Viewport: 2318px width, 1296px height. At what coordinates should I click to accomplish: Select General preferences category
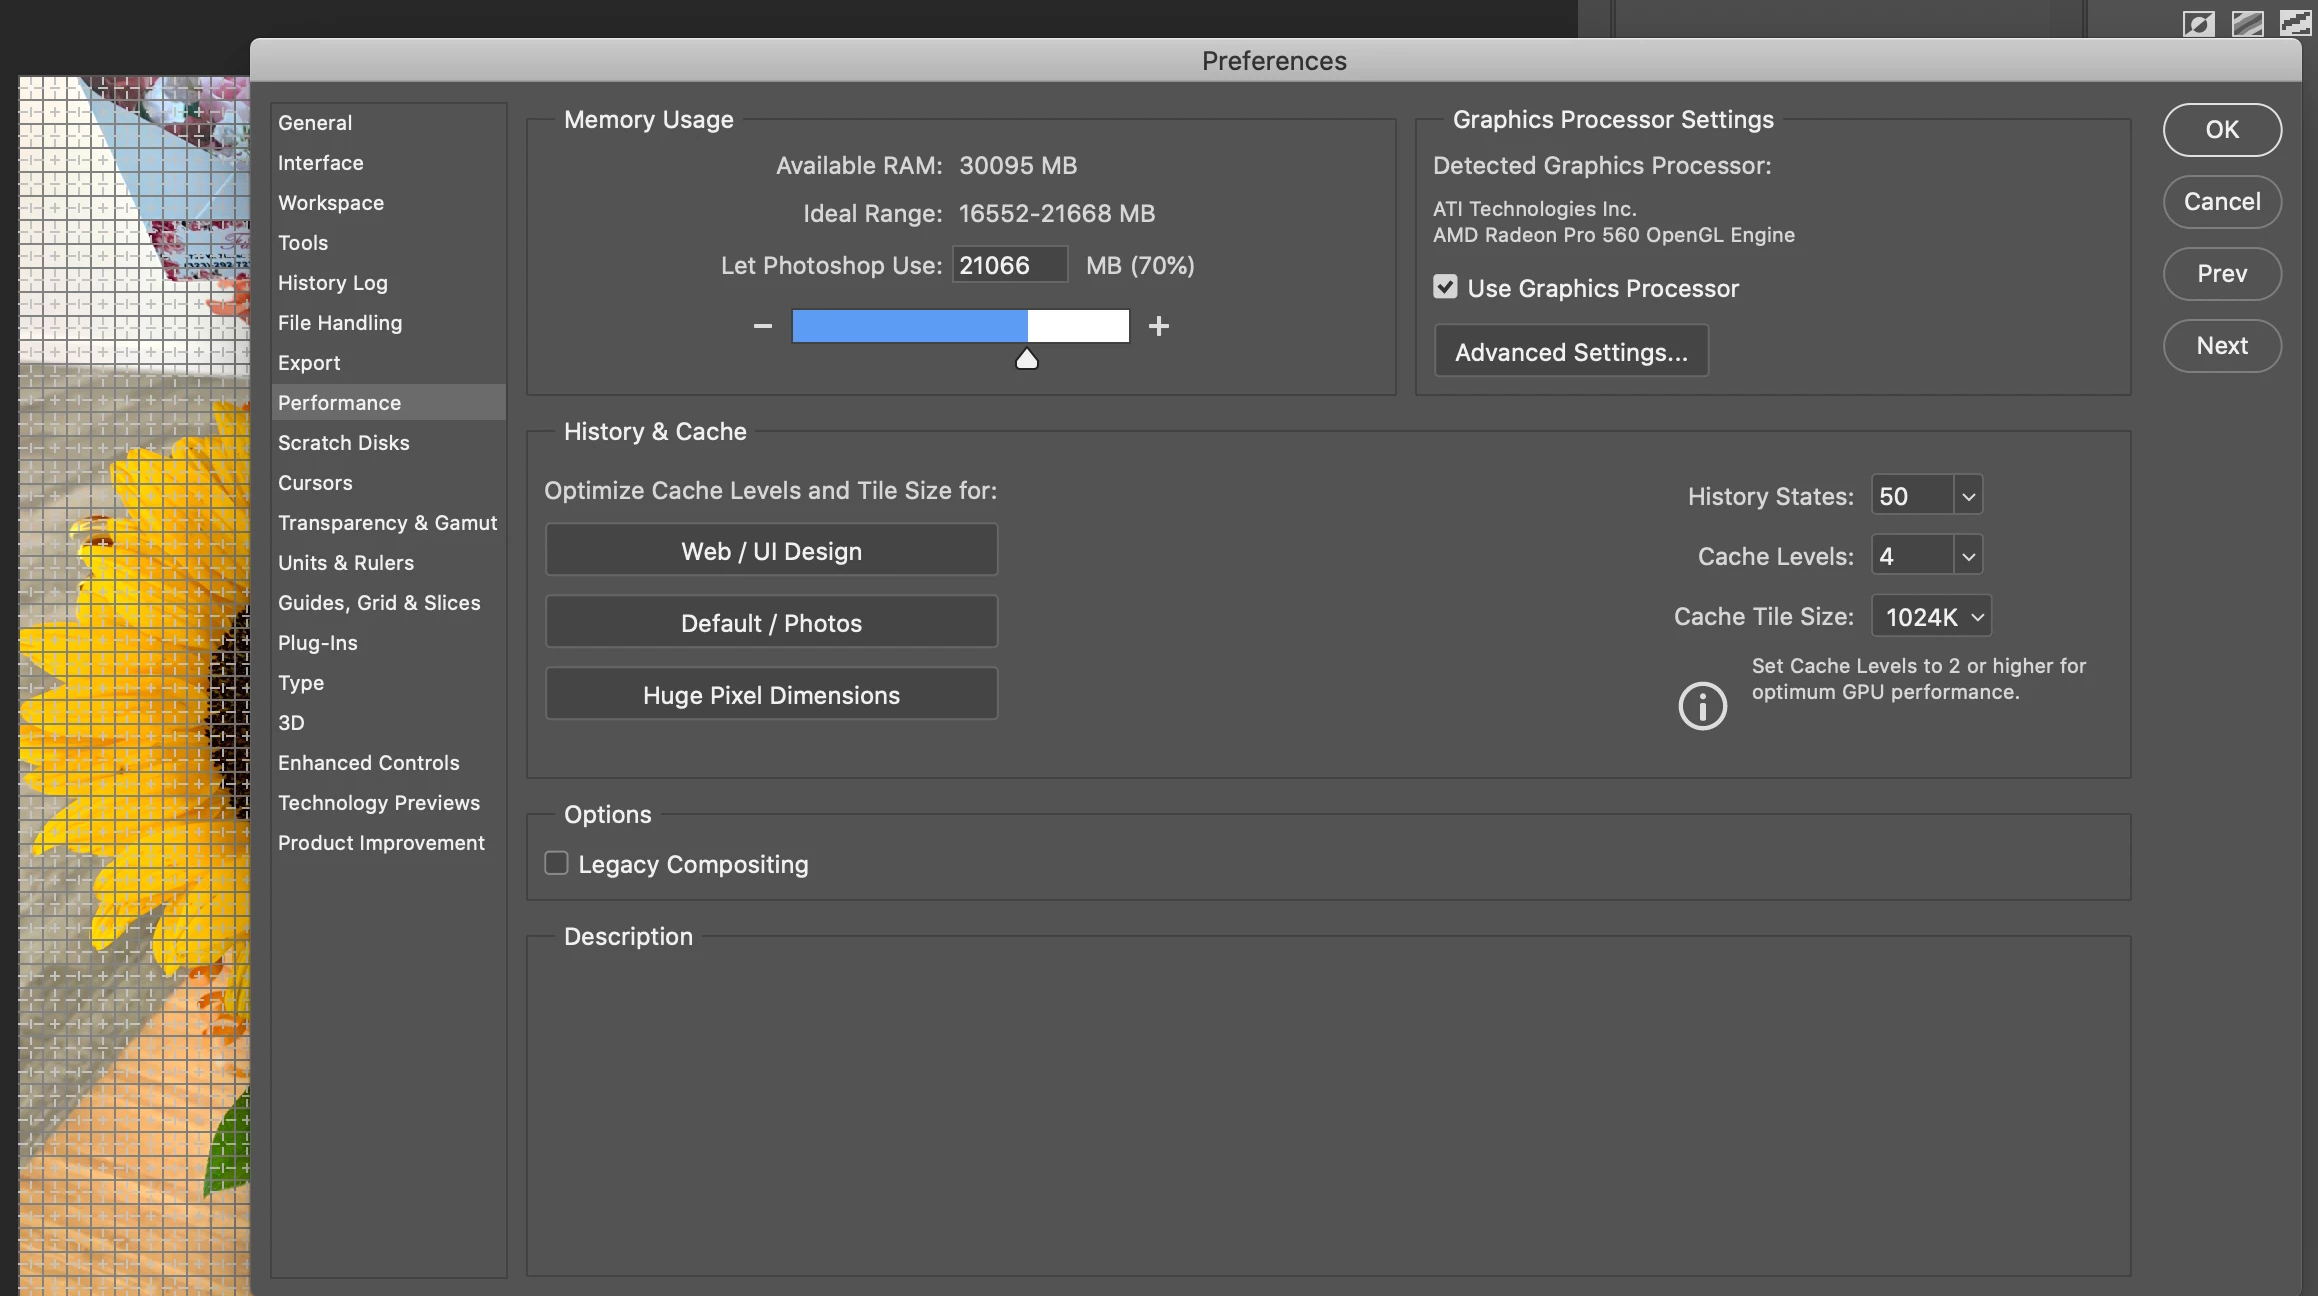[388, 123]
